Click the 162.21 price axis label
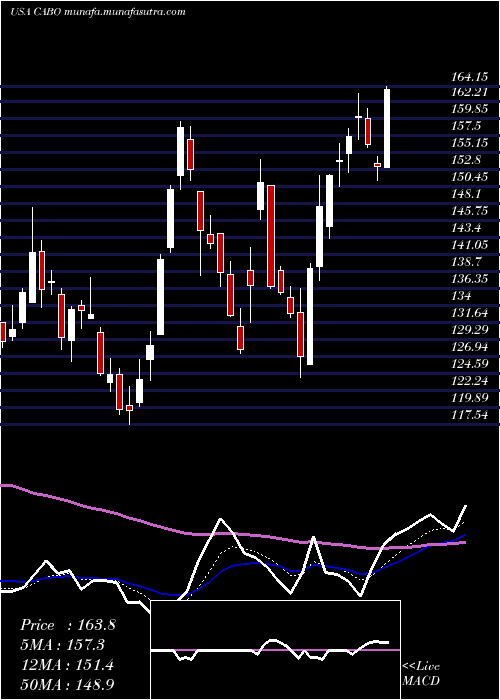The height and width of the screenshot is (700, 500). point(469,92)
